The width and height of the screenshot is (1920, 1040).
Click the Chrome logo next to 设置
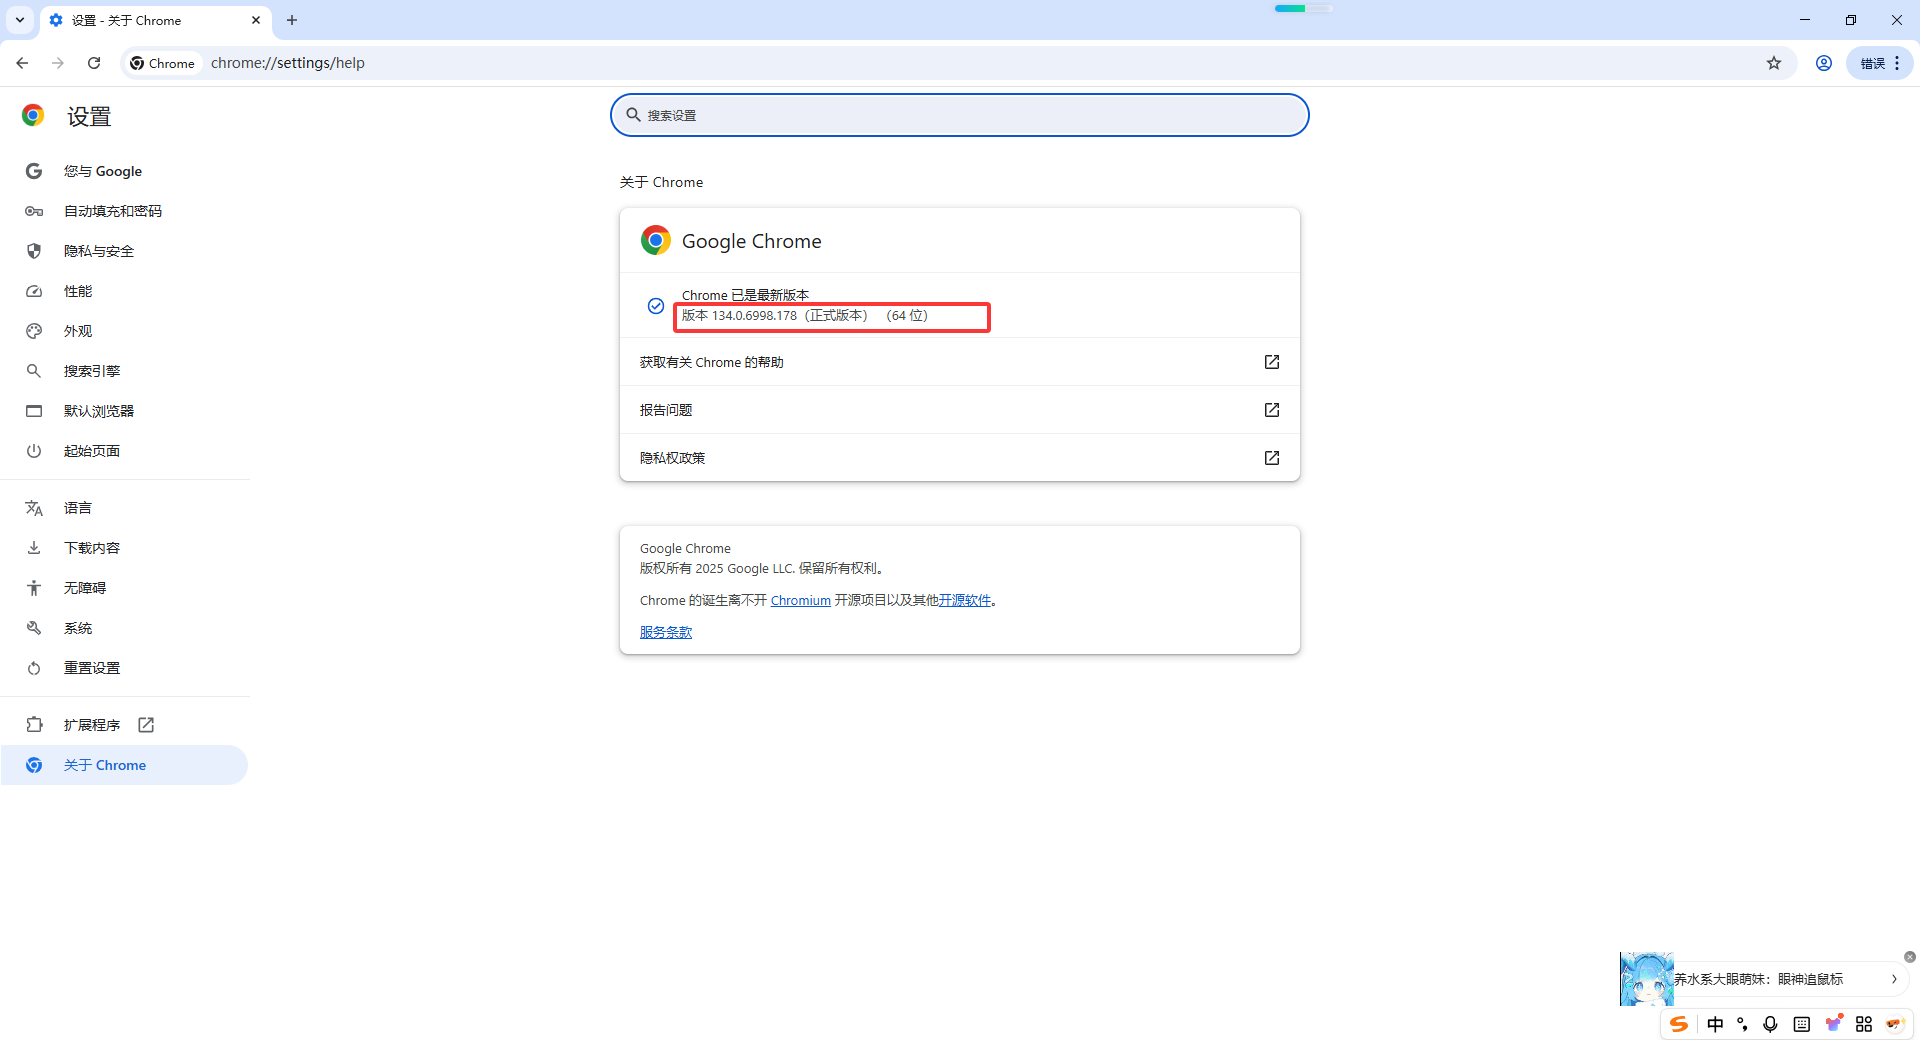pyautogui.click(x=33, y=116)
